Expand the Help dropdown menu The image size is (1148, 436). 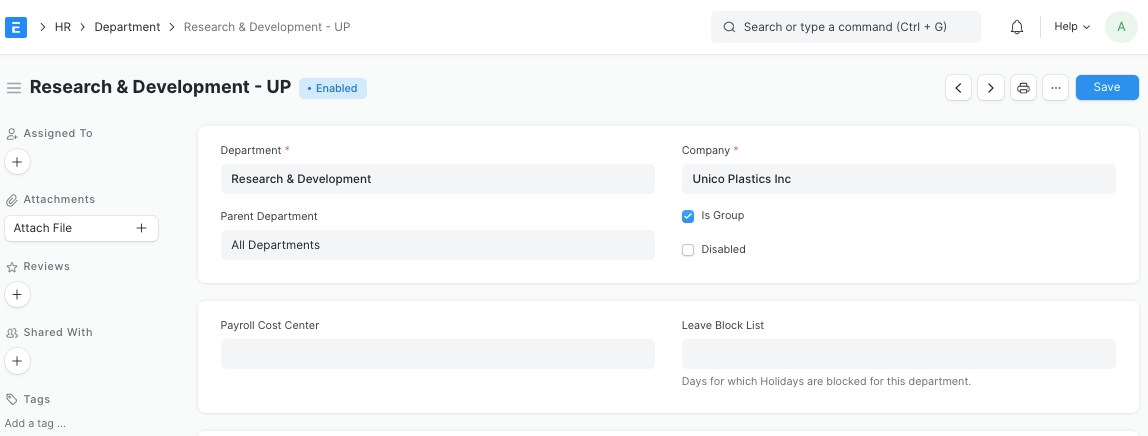1072,27
